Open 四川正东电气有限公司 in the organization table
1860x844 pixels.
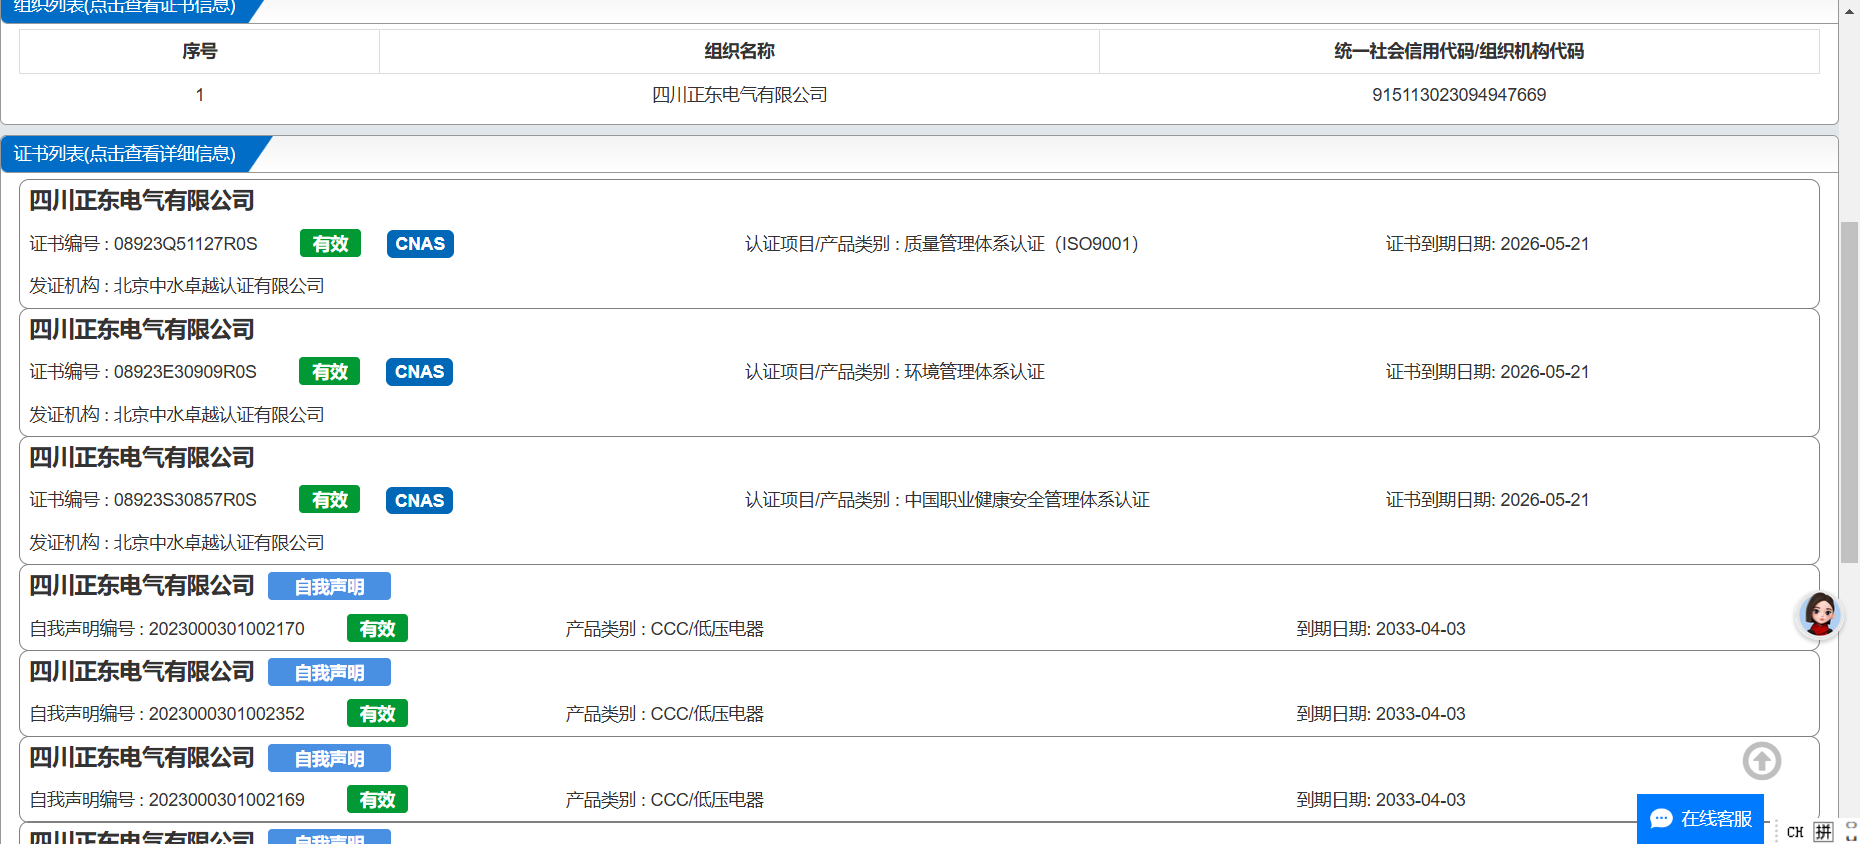tap(739, 95)
